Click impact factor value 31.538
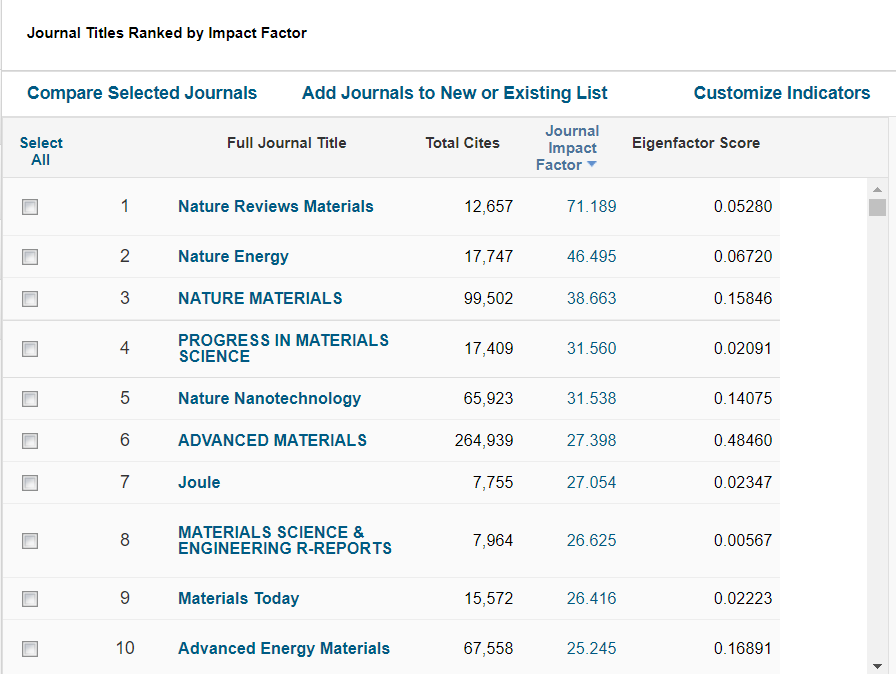Image resolution: width=896 pixels, height=674 pixels. coord(591,398)
